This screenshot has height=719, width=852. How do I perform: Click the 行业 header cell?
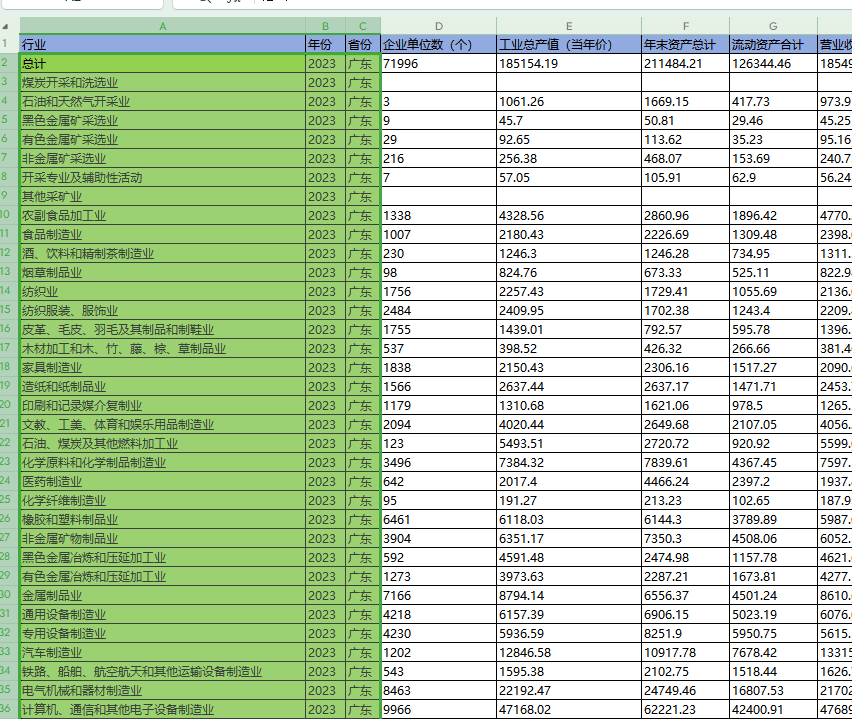pos(162,45)
